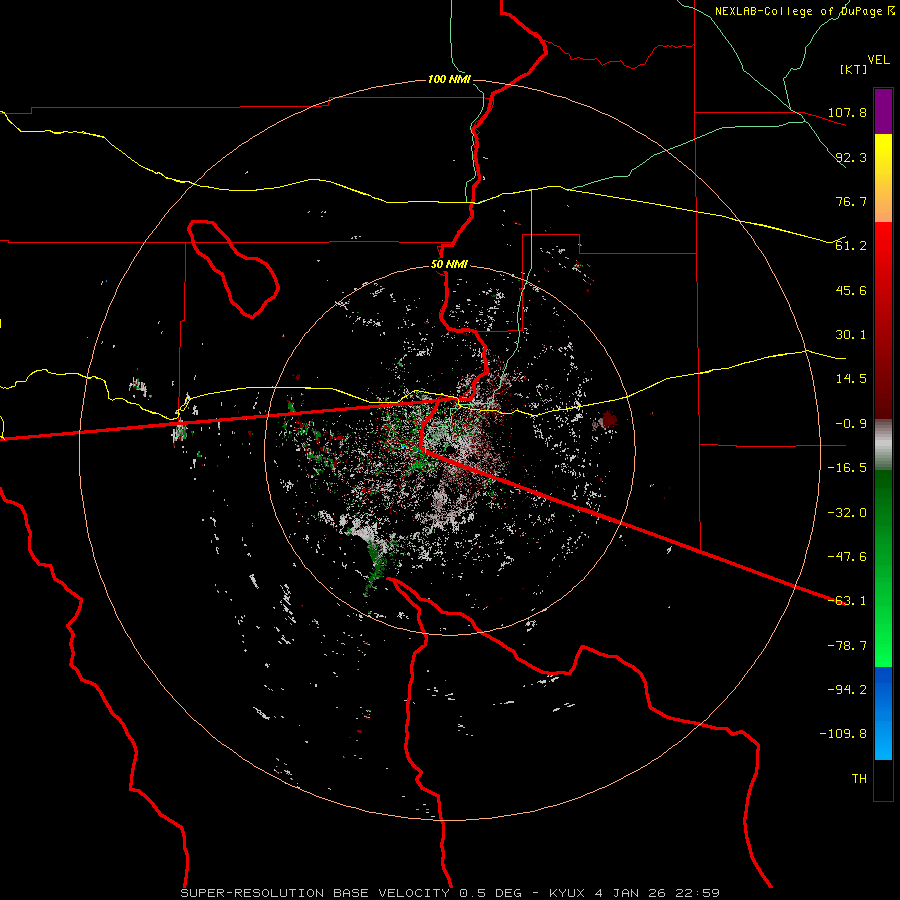This screenshot has width=900, height=900.
Task: Click the 50 NMI range ring label
Action: [x=449, y=265]
